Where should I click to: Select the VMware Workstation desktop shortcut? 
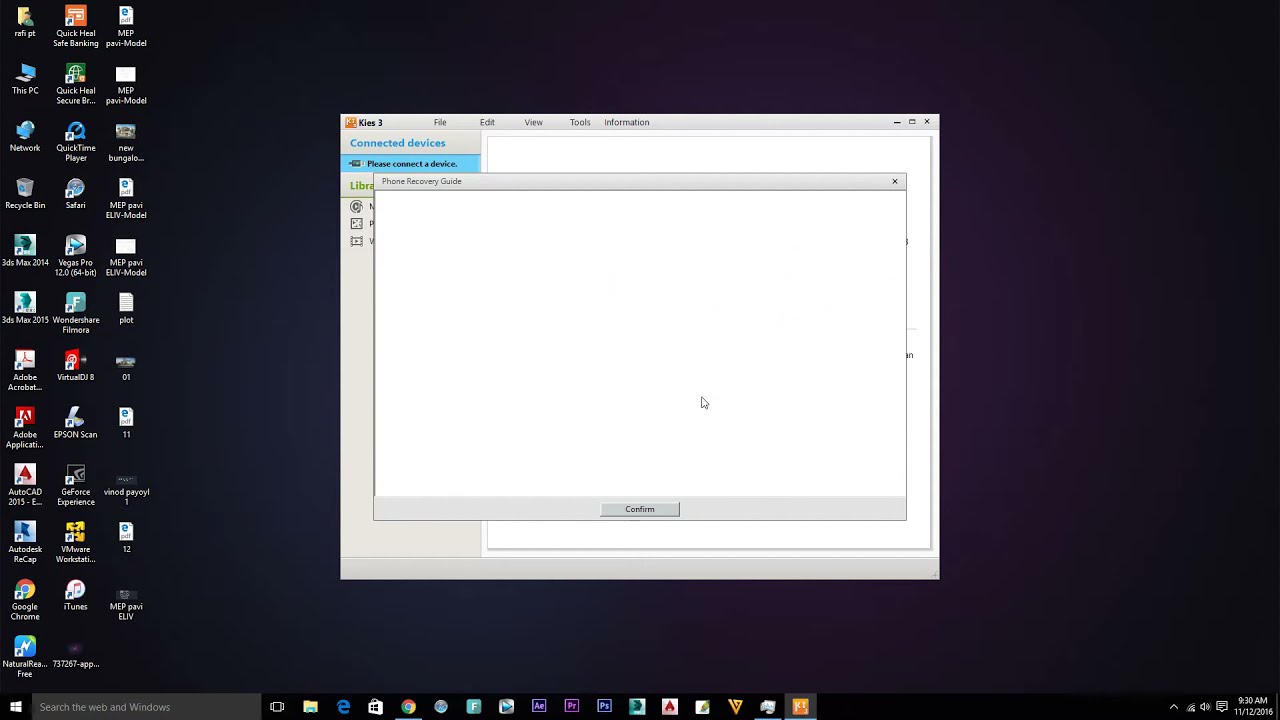coord(75,543)
